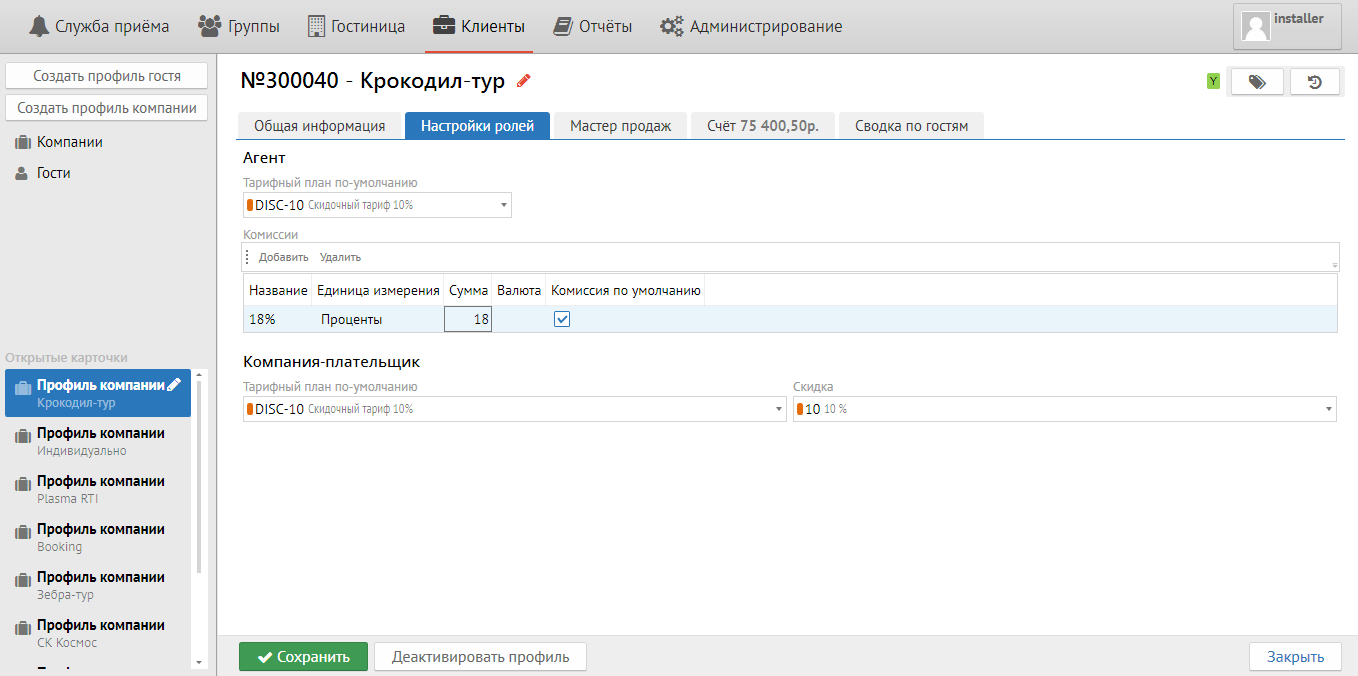Click the green Y status badge

point(1213,82)
